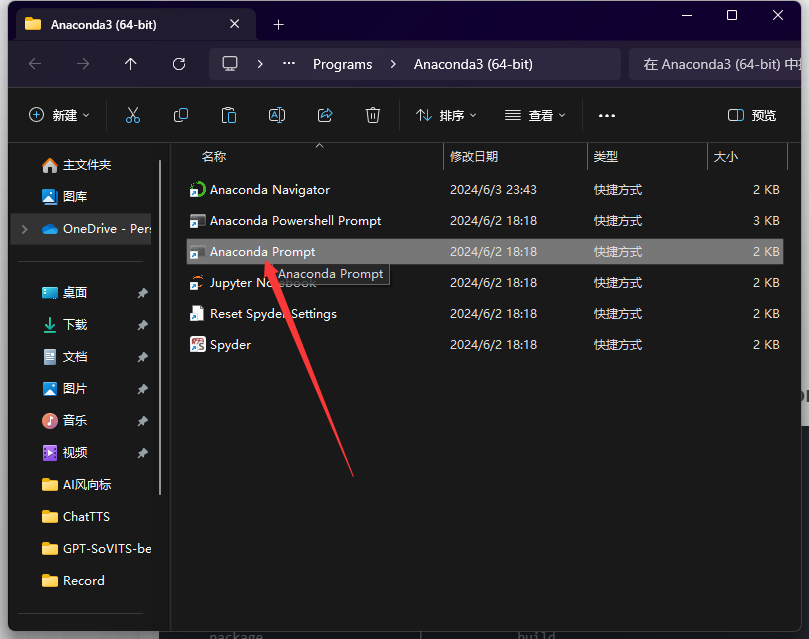Open the new tab plus button
The width and height of the screenshot is (809, 639).
pyautogui.click(x=279, y=24)
